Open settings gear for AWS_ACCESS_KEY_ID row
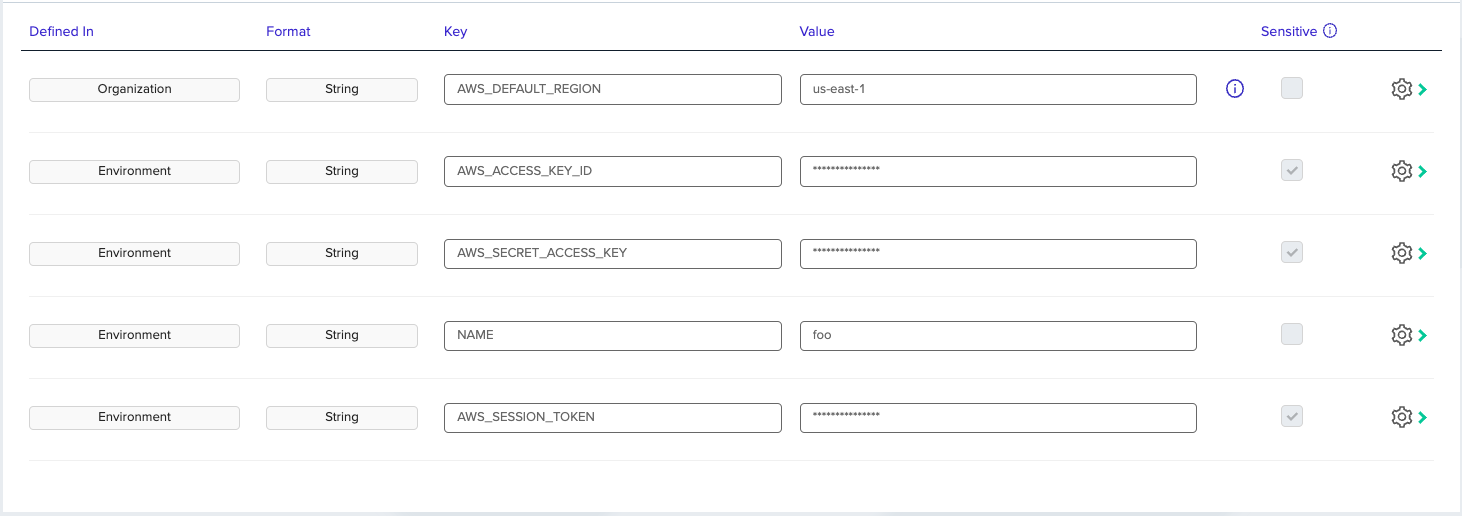The height and width of the screenshot is (516, 1462). click(x=1401, y=171)
